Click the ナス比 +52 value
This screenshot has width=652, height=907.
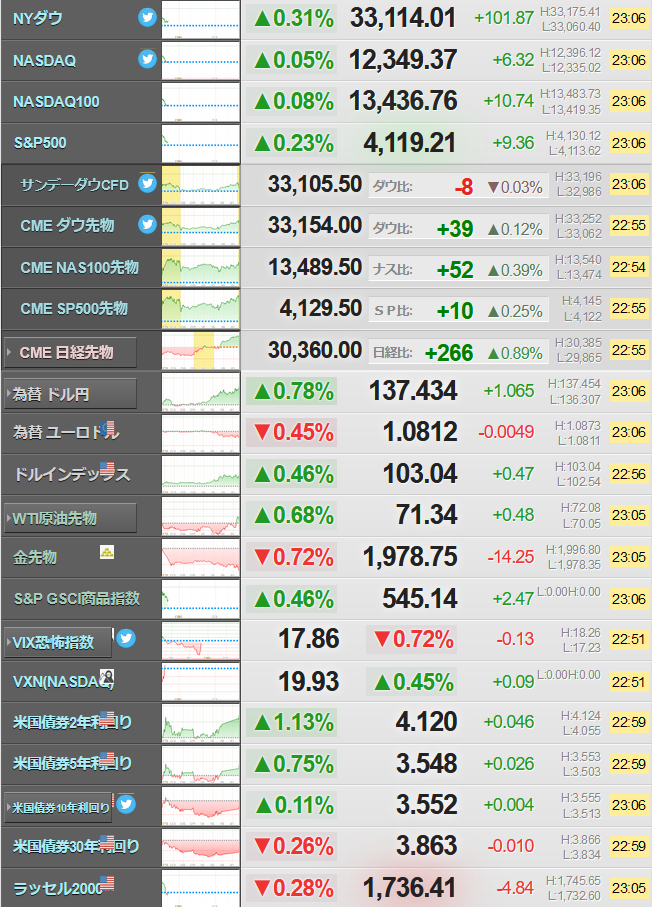coord(455,270)
